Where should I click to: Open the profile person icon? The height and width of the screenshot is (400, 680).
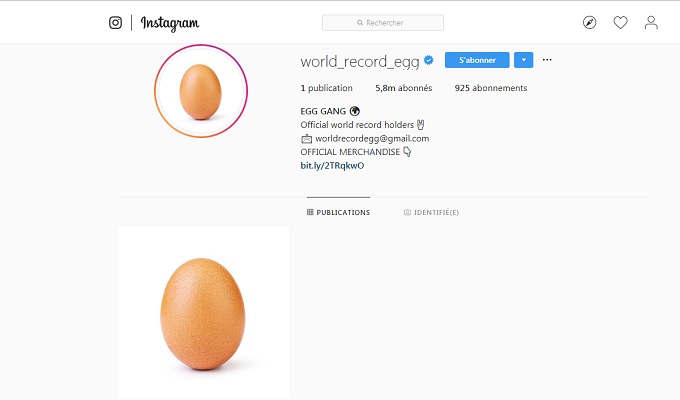(651, 23)
